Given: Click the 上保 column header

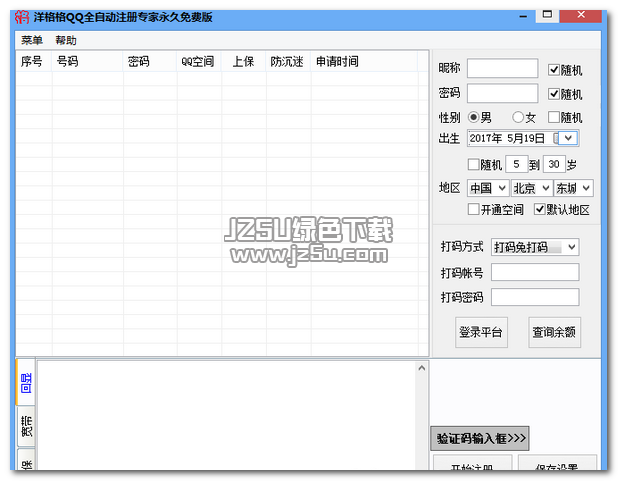Looking at the screenshot, I should click(244, 62).
